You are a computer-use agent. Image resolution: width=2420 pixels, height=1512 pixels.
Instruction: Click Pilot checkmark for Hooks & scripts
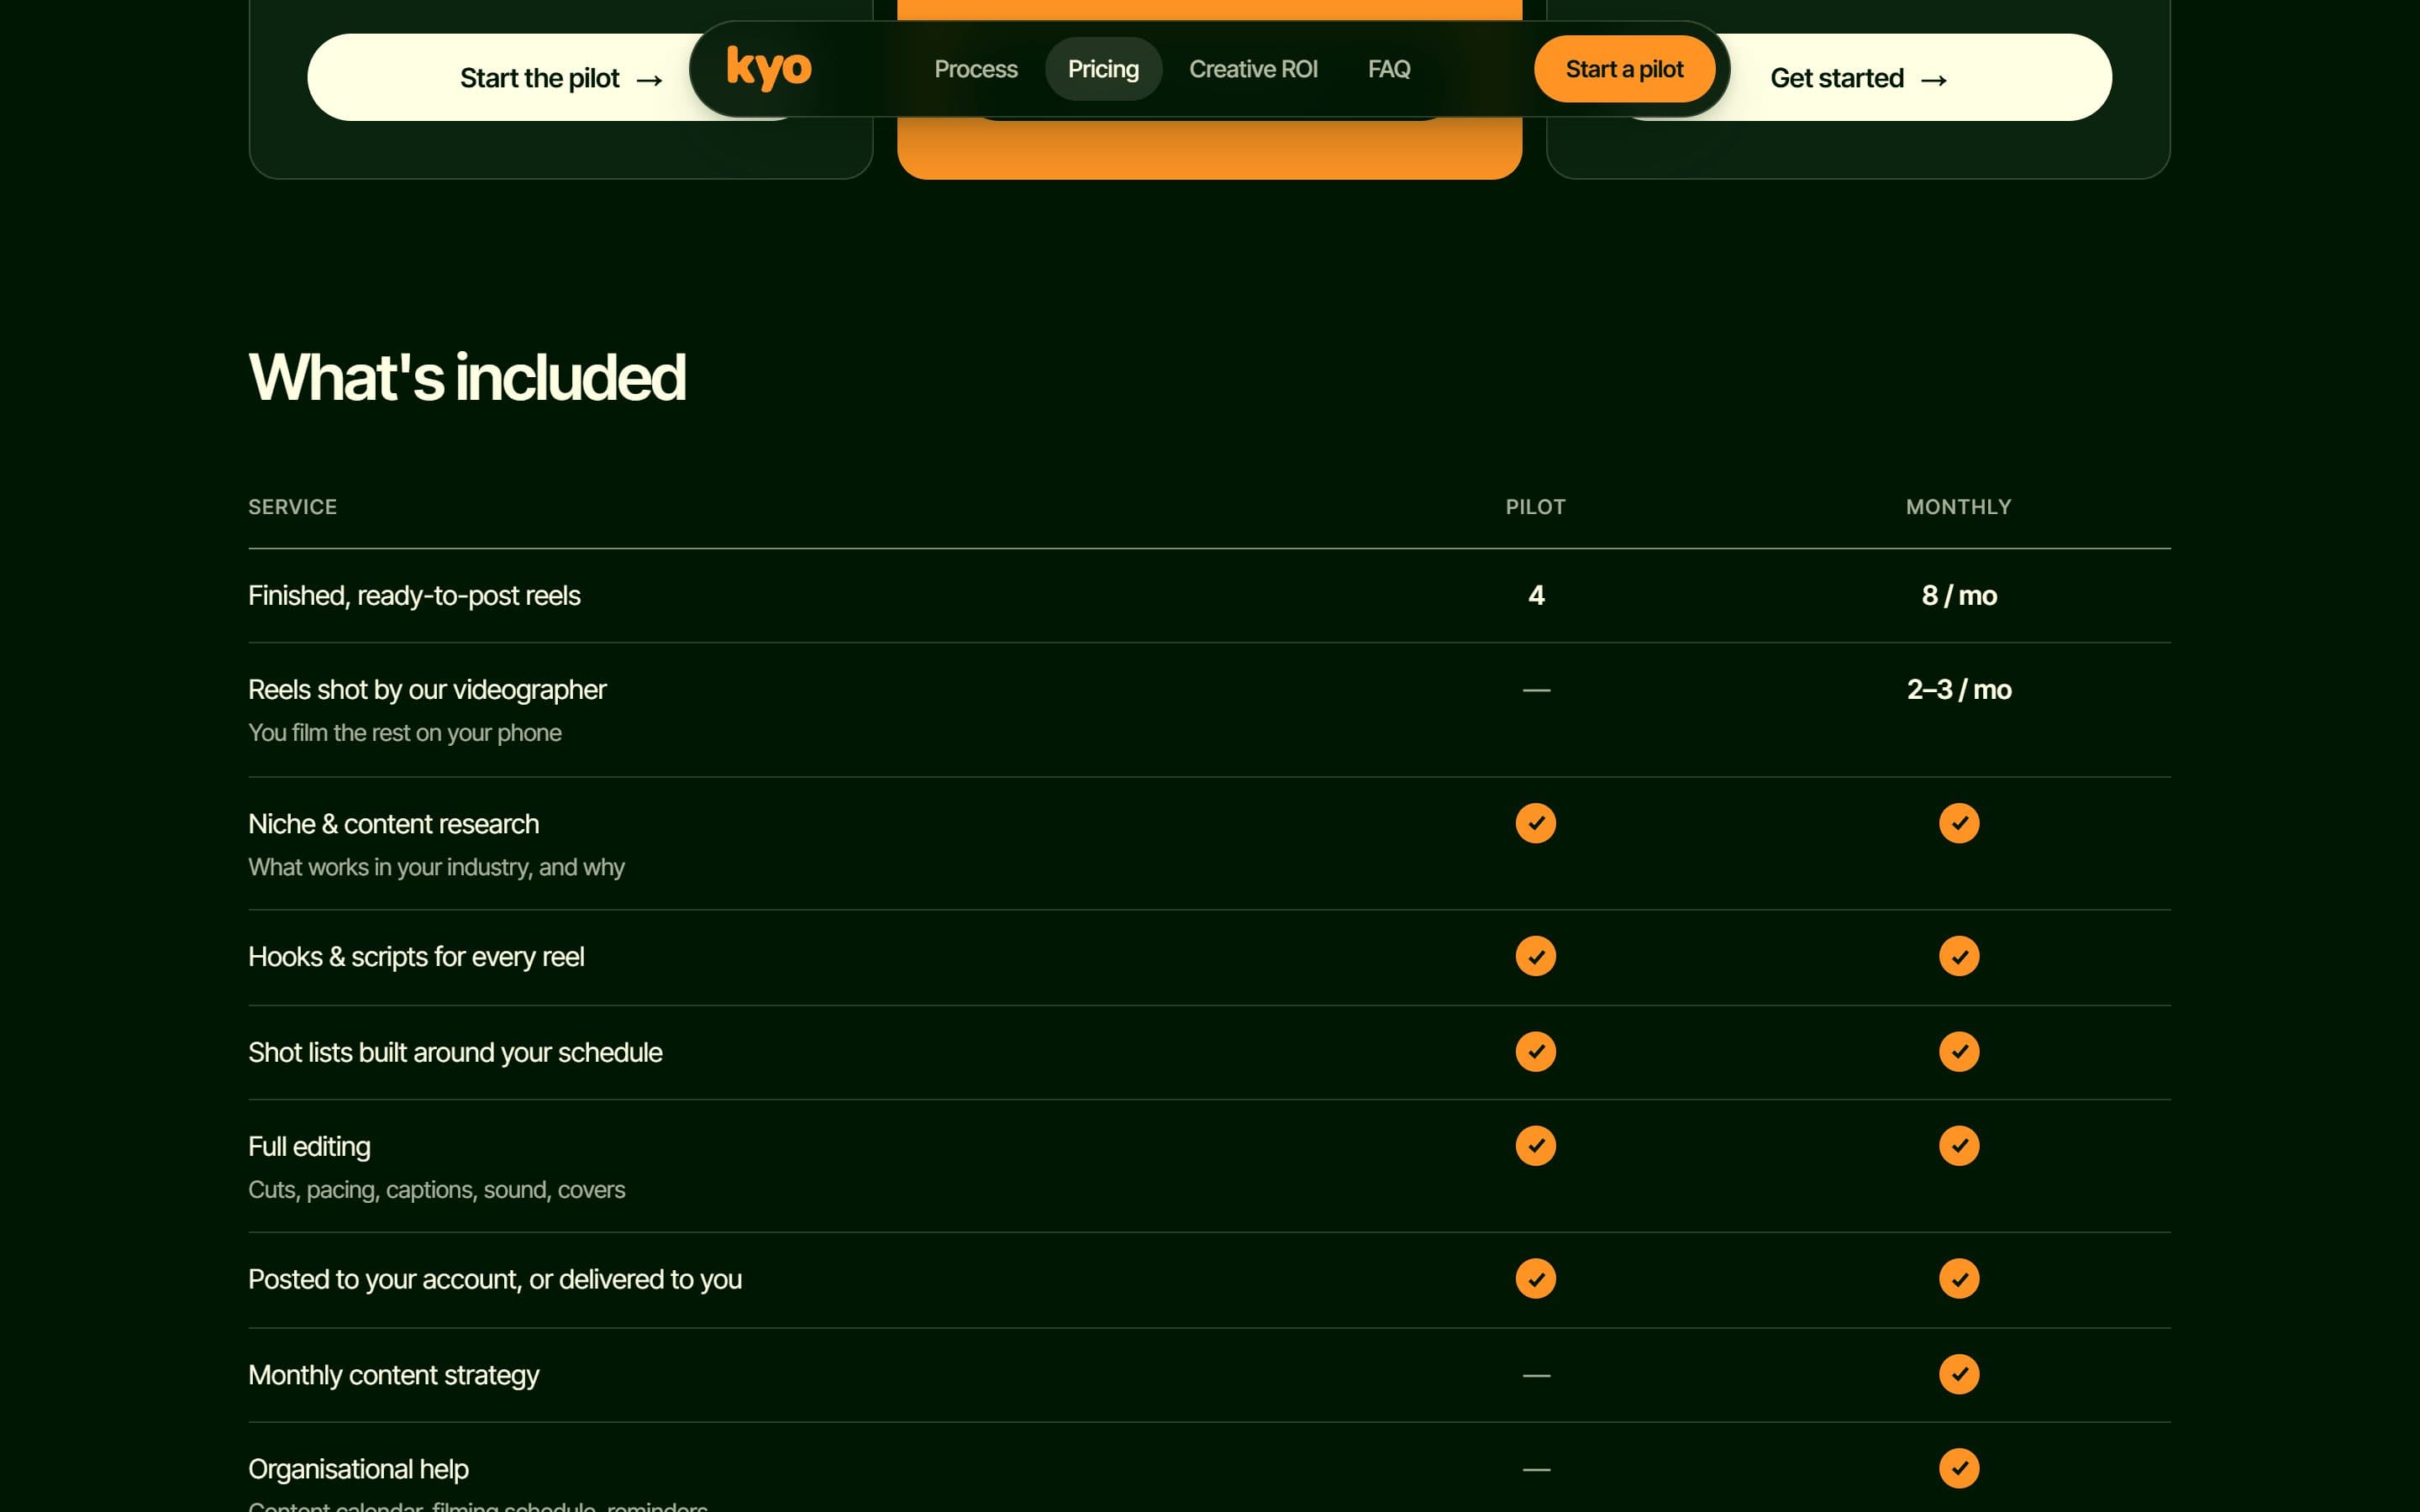(1535, 956)
